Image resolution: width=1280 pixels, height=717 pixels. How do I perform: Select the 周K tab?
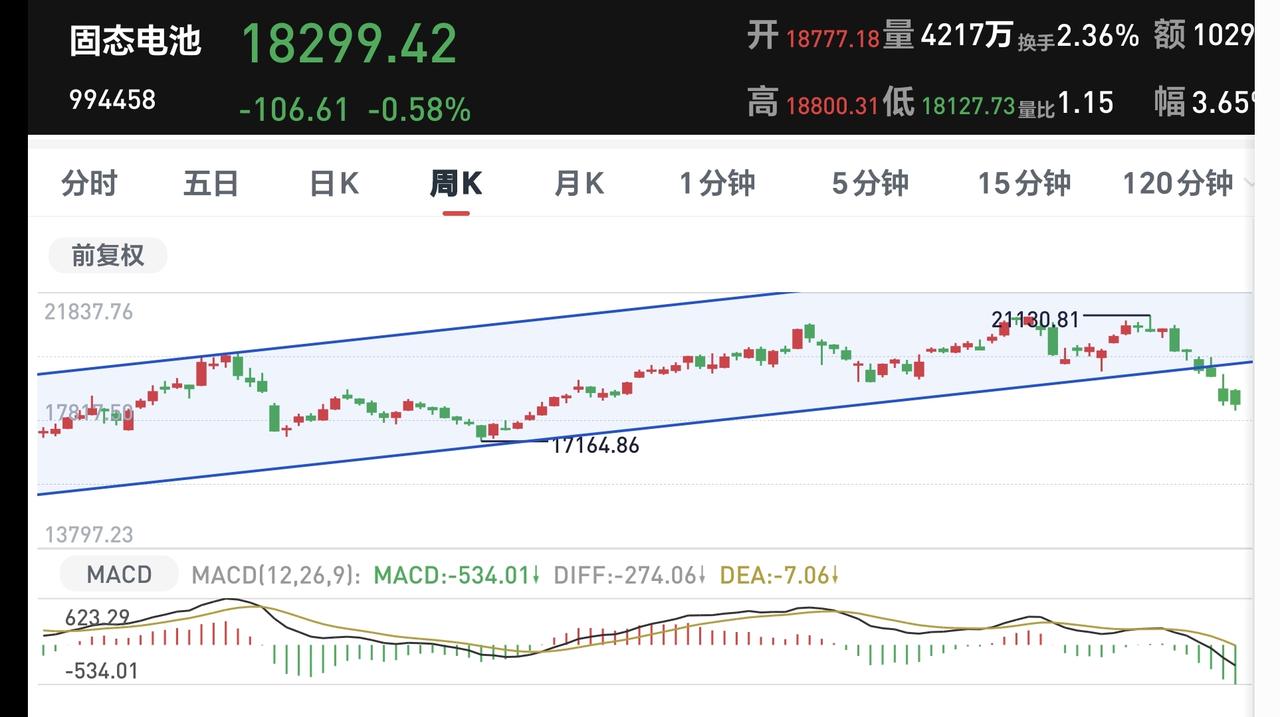(456, 183)
